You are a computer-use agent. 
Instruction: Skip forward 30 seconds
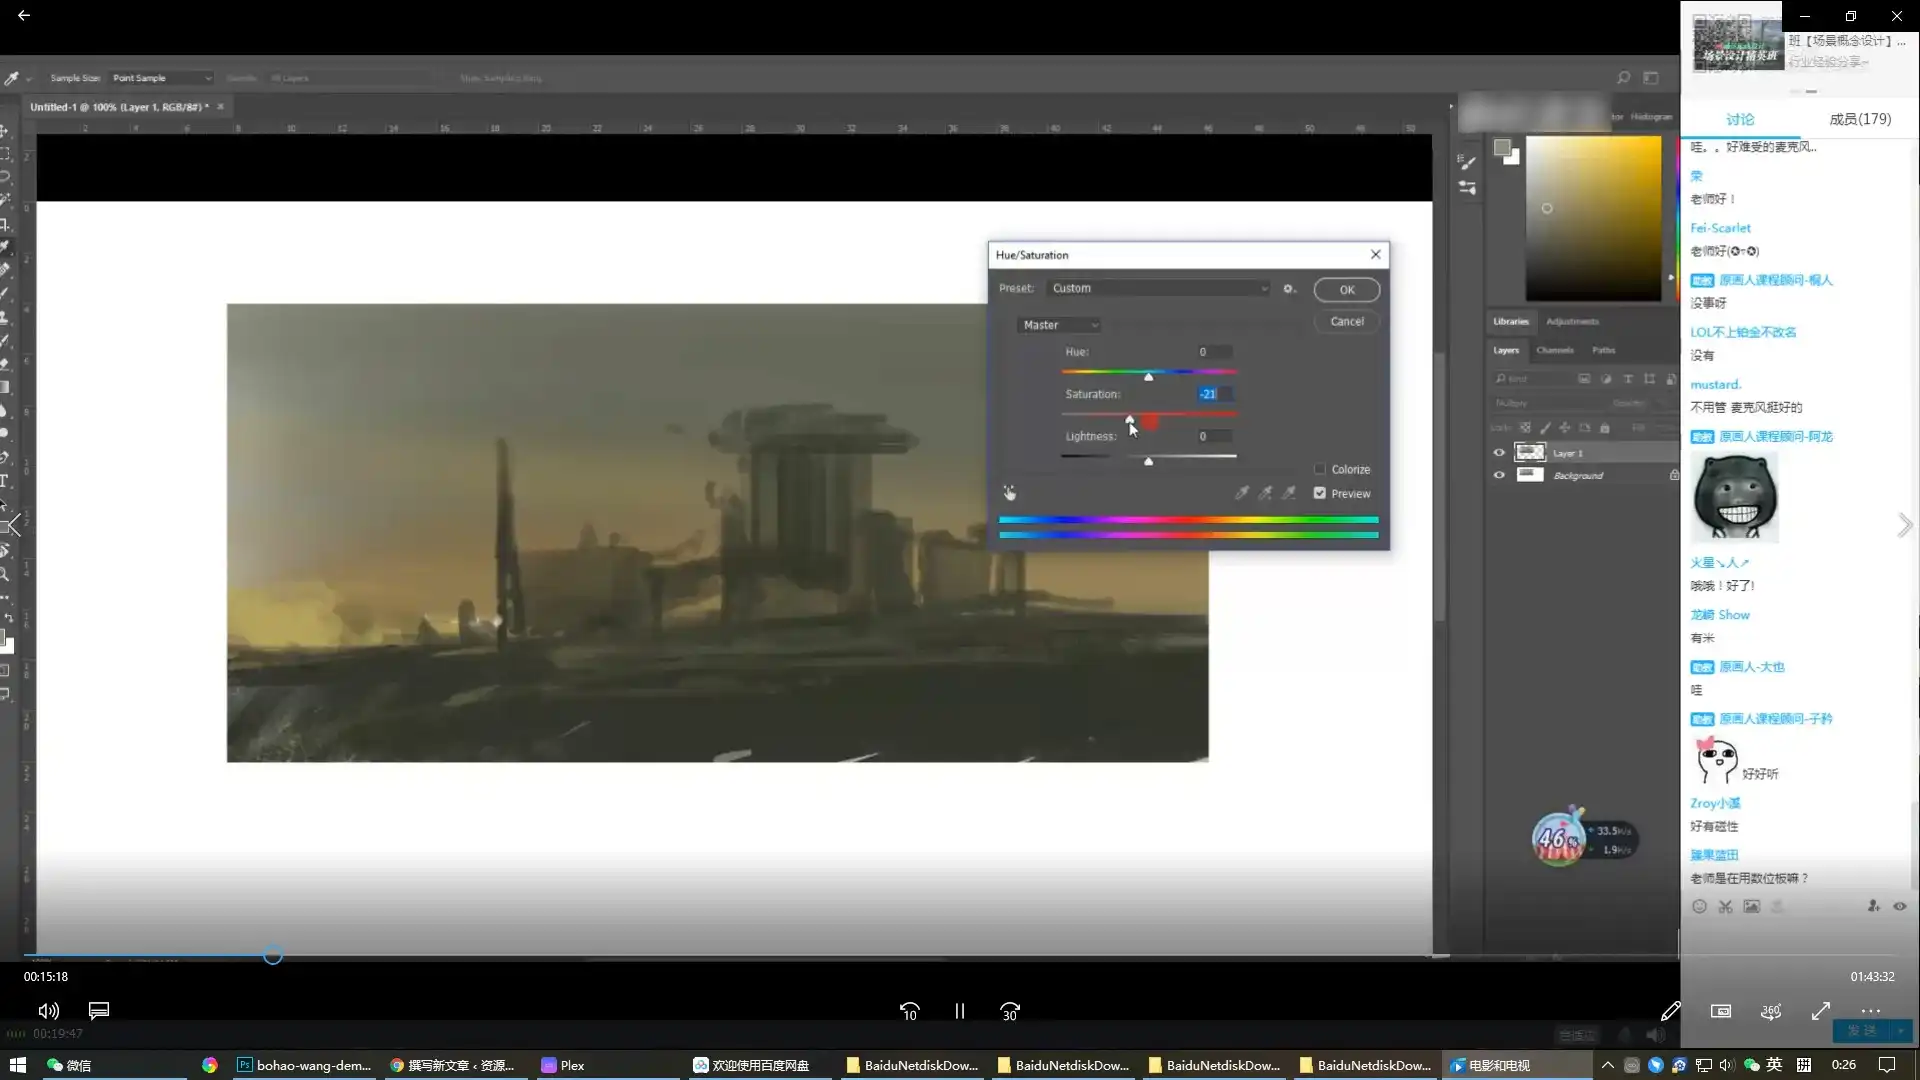1010,1011
